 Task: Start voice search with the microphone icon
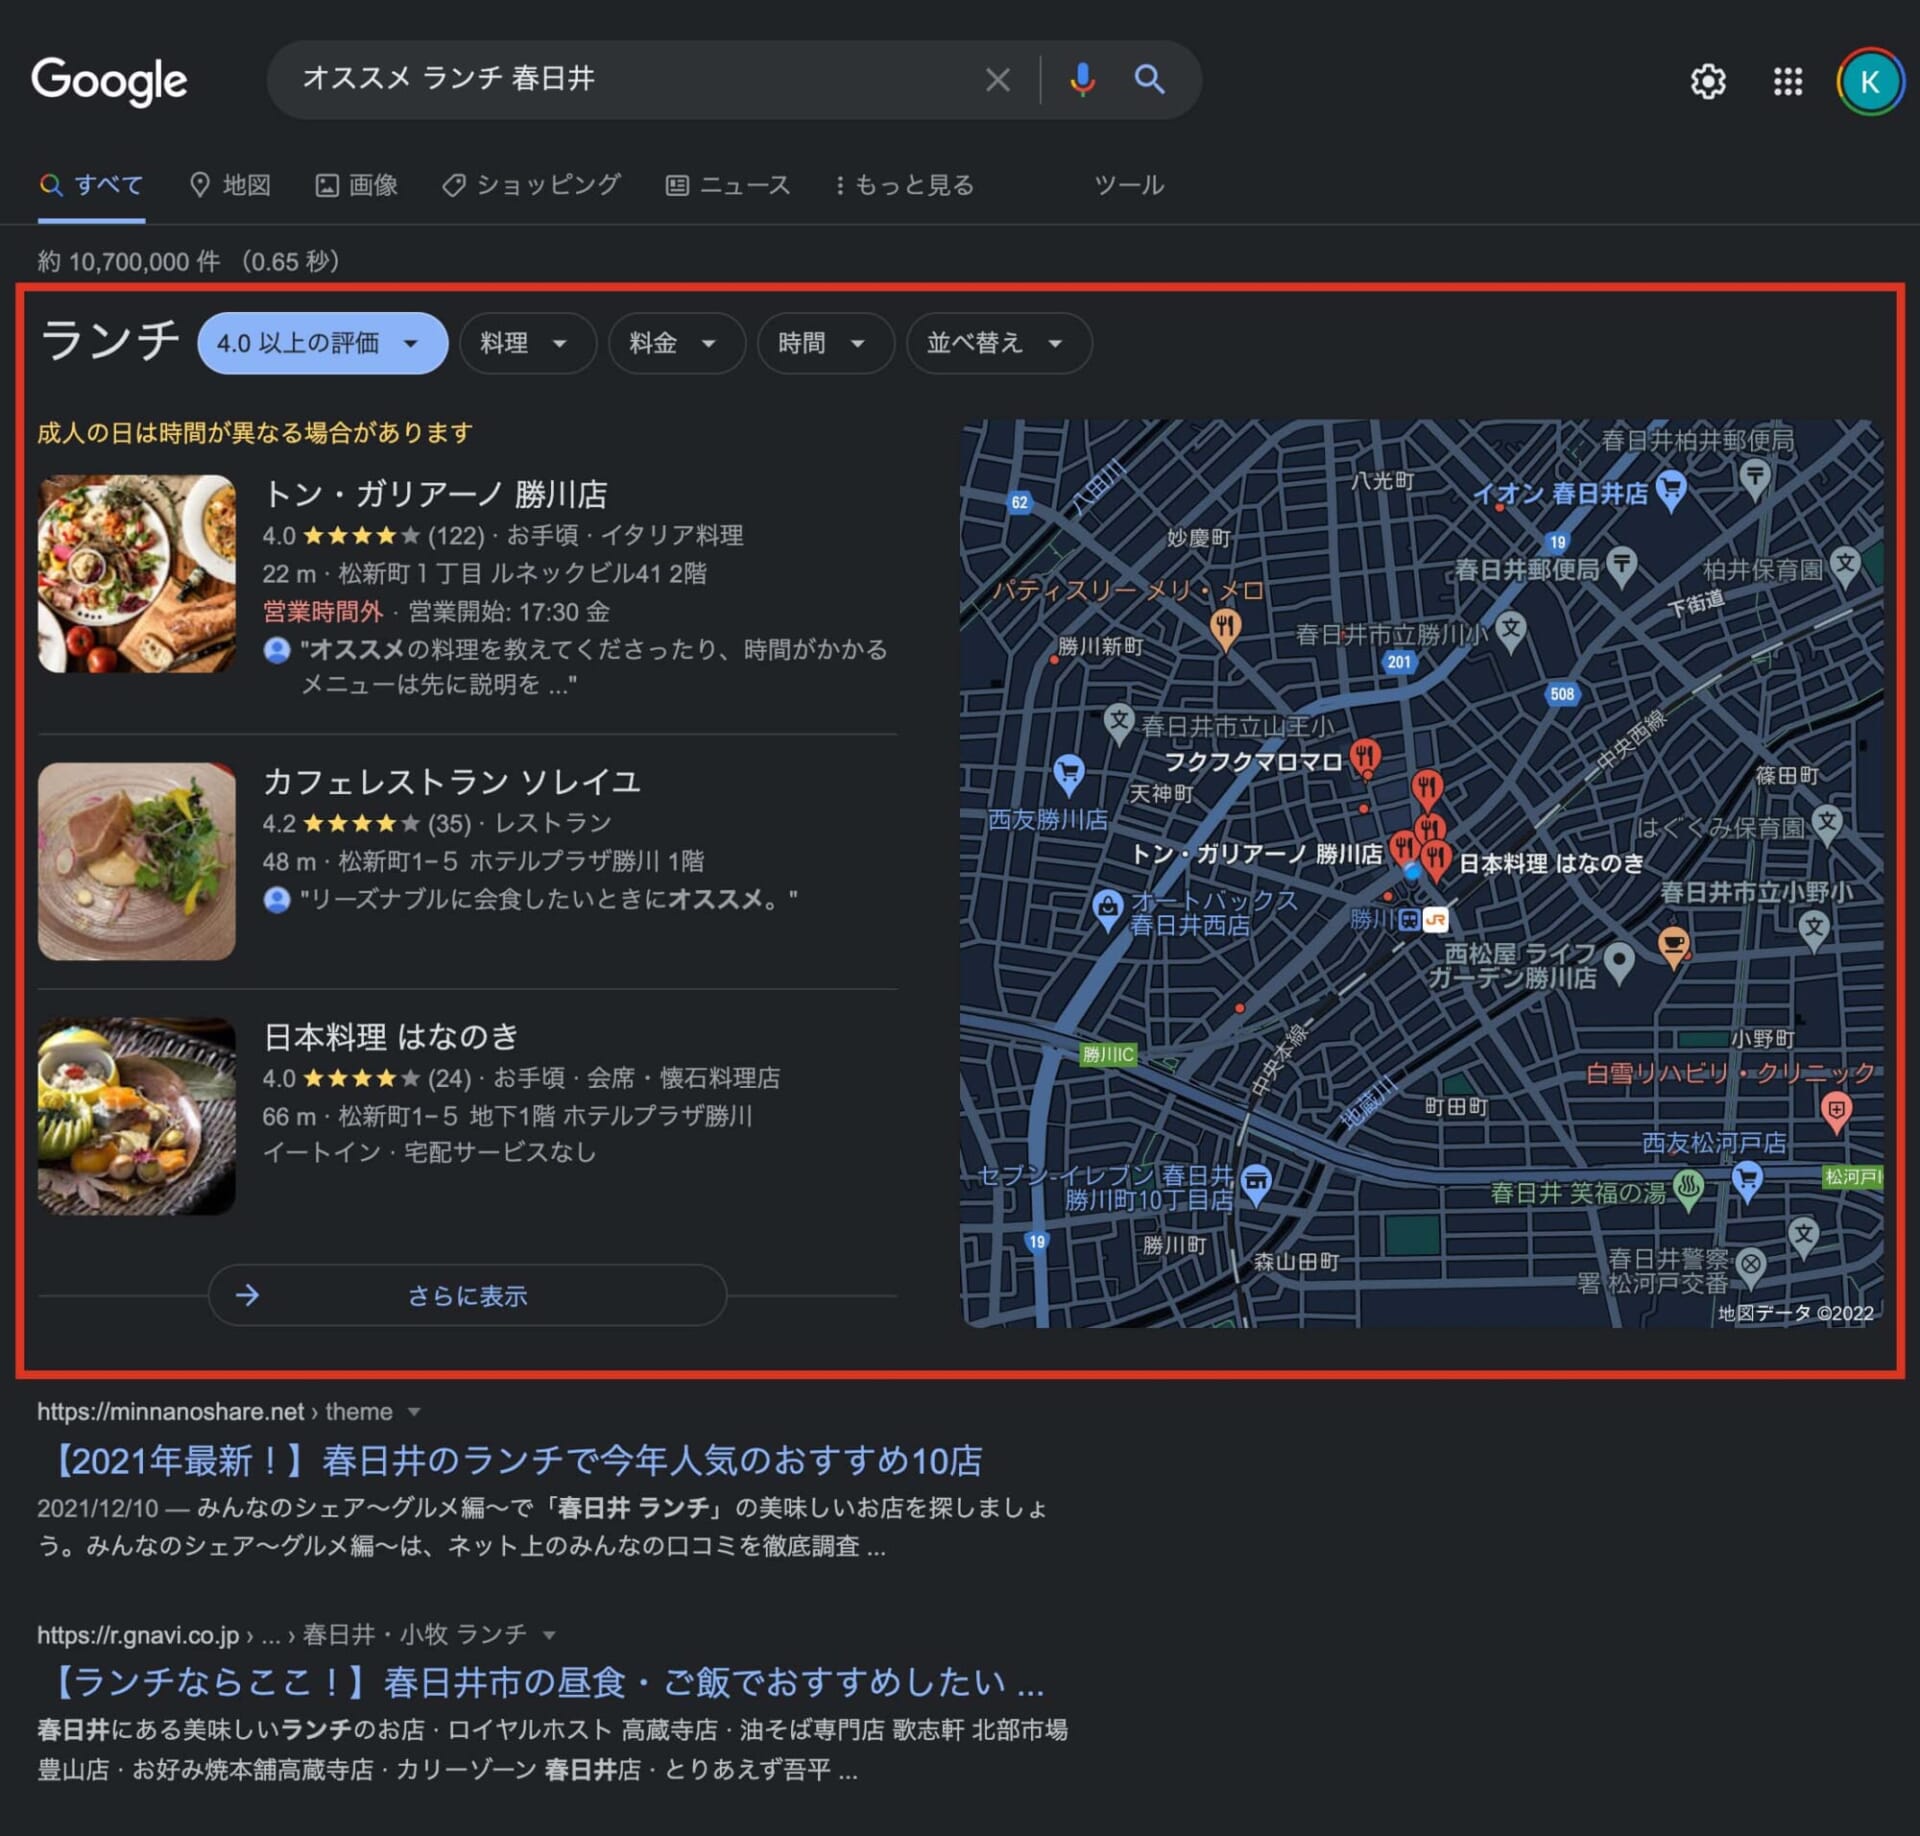1082,79
